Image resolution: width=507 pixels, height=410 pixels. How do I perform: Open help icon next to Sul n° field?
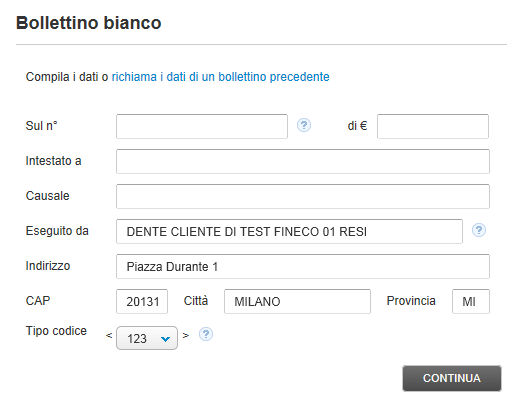pos(304,125)
